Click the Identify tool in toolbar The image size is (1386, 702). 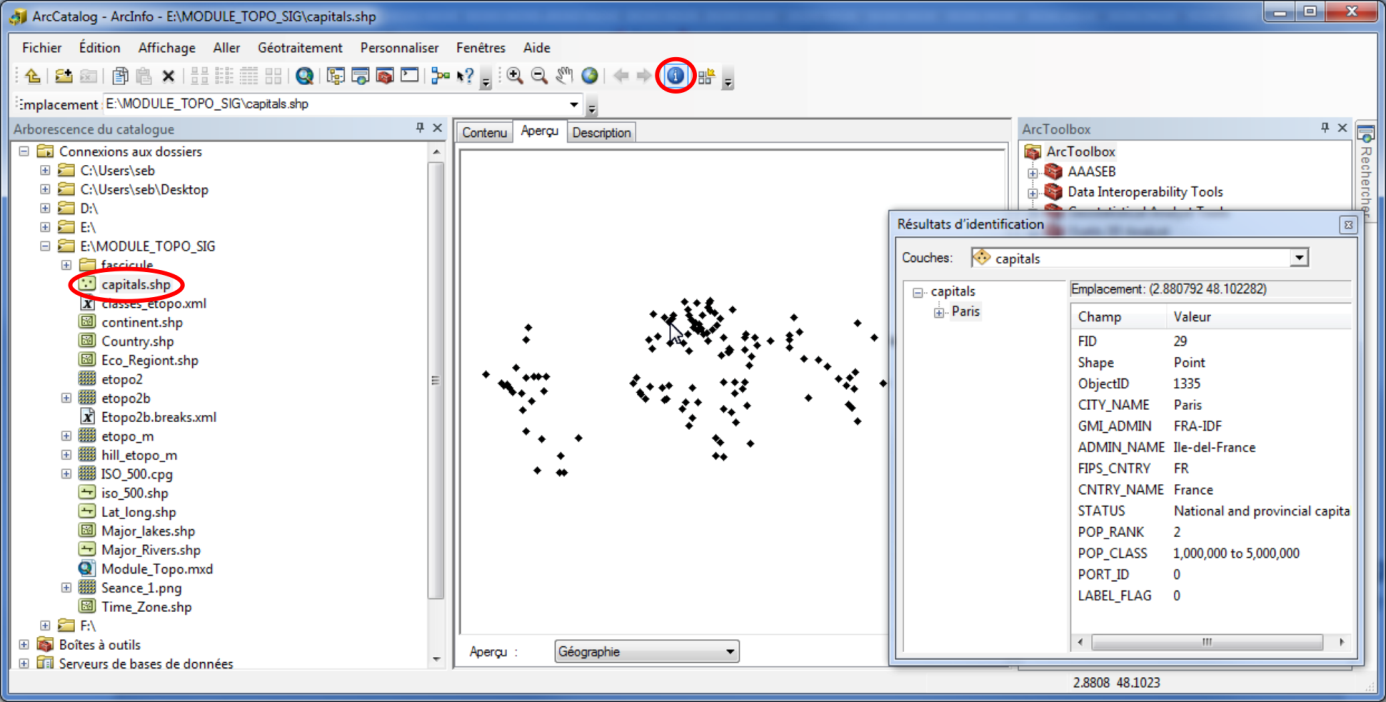pos(676,76)
